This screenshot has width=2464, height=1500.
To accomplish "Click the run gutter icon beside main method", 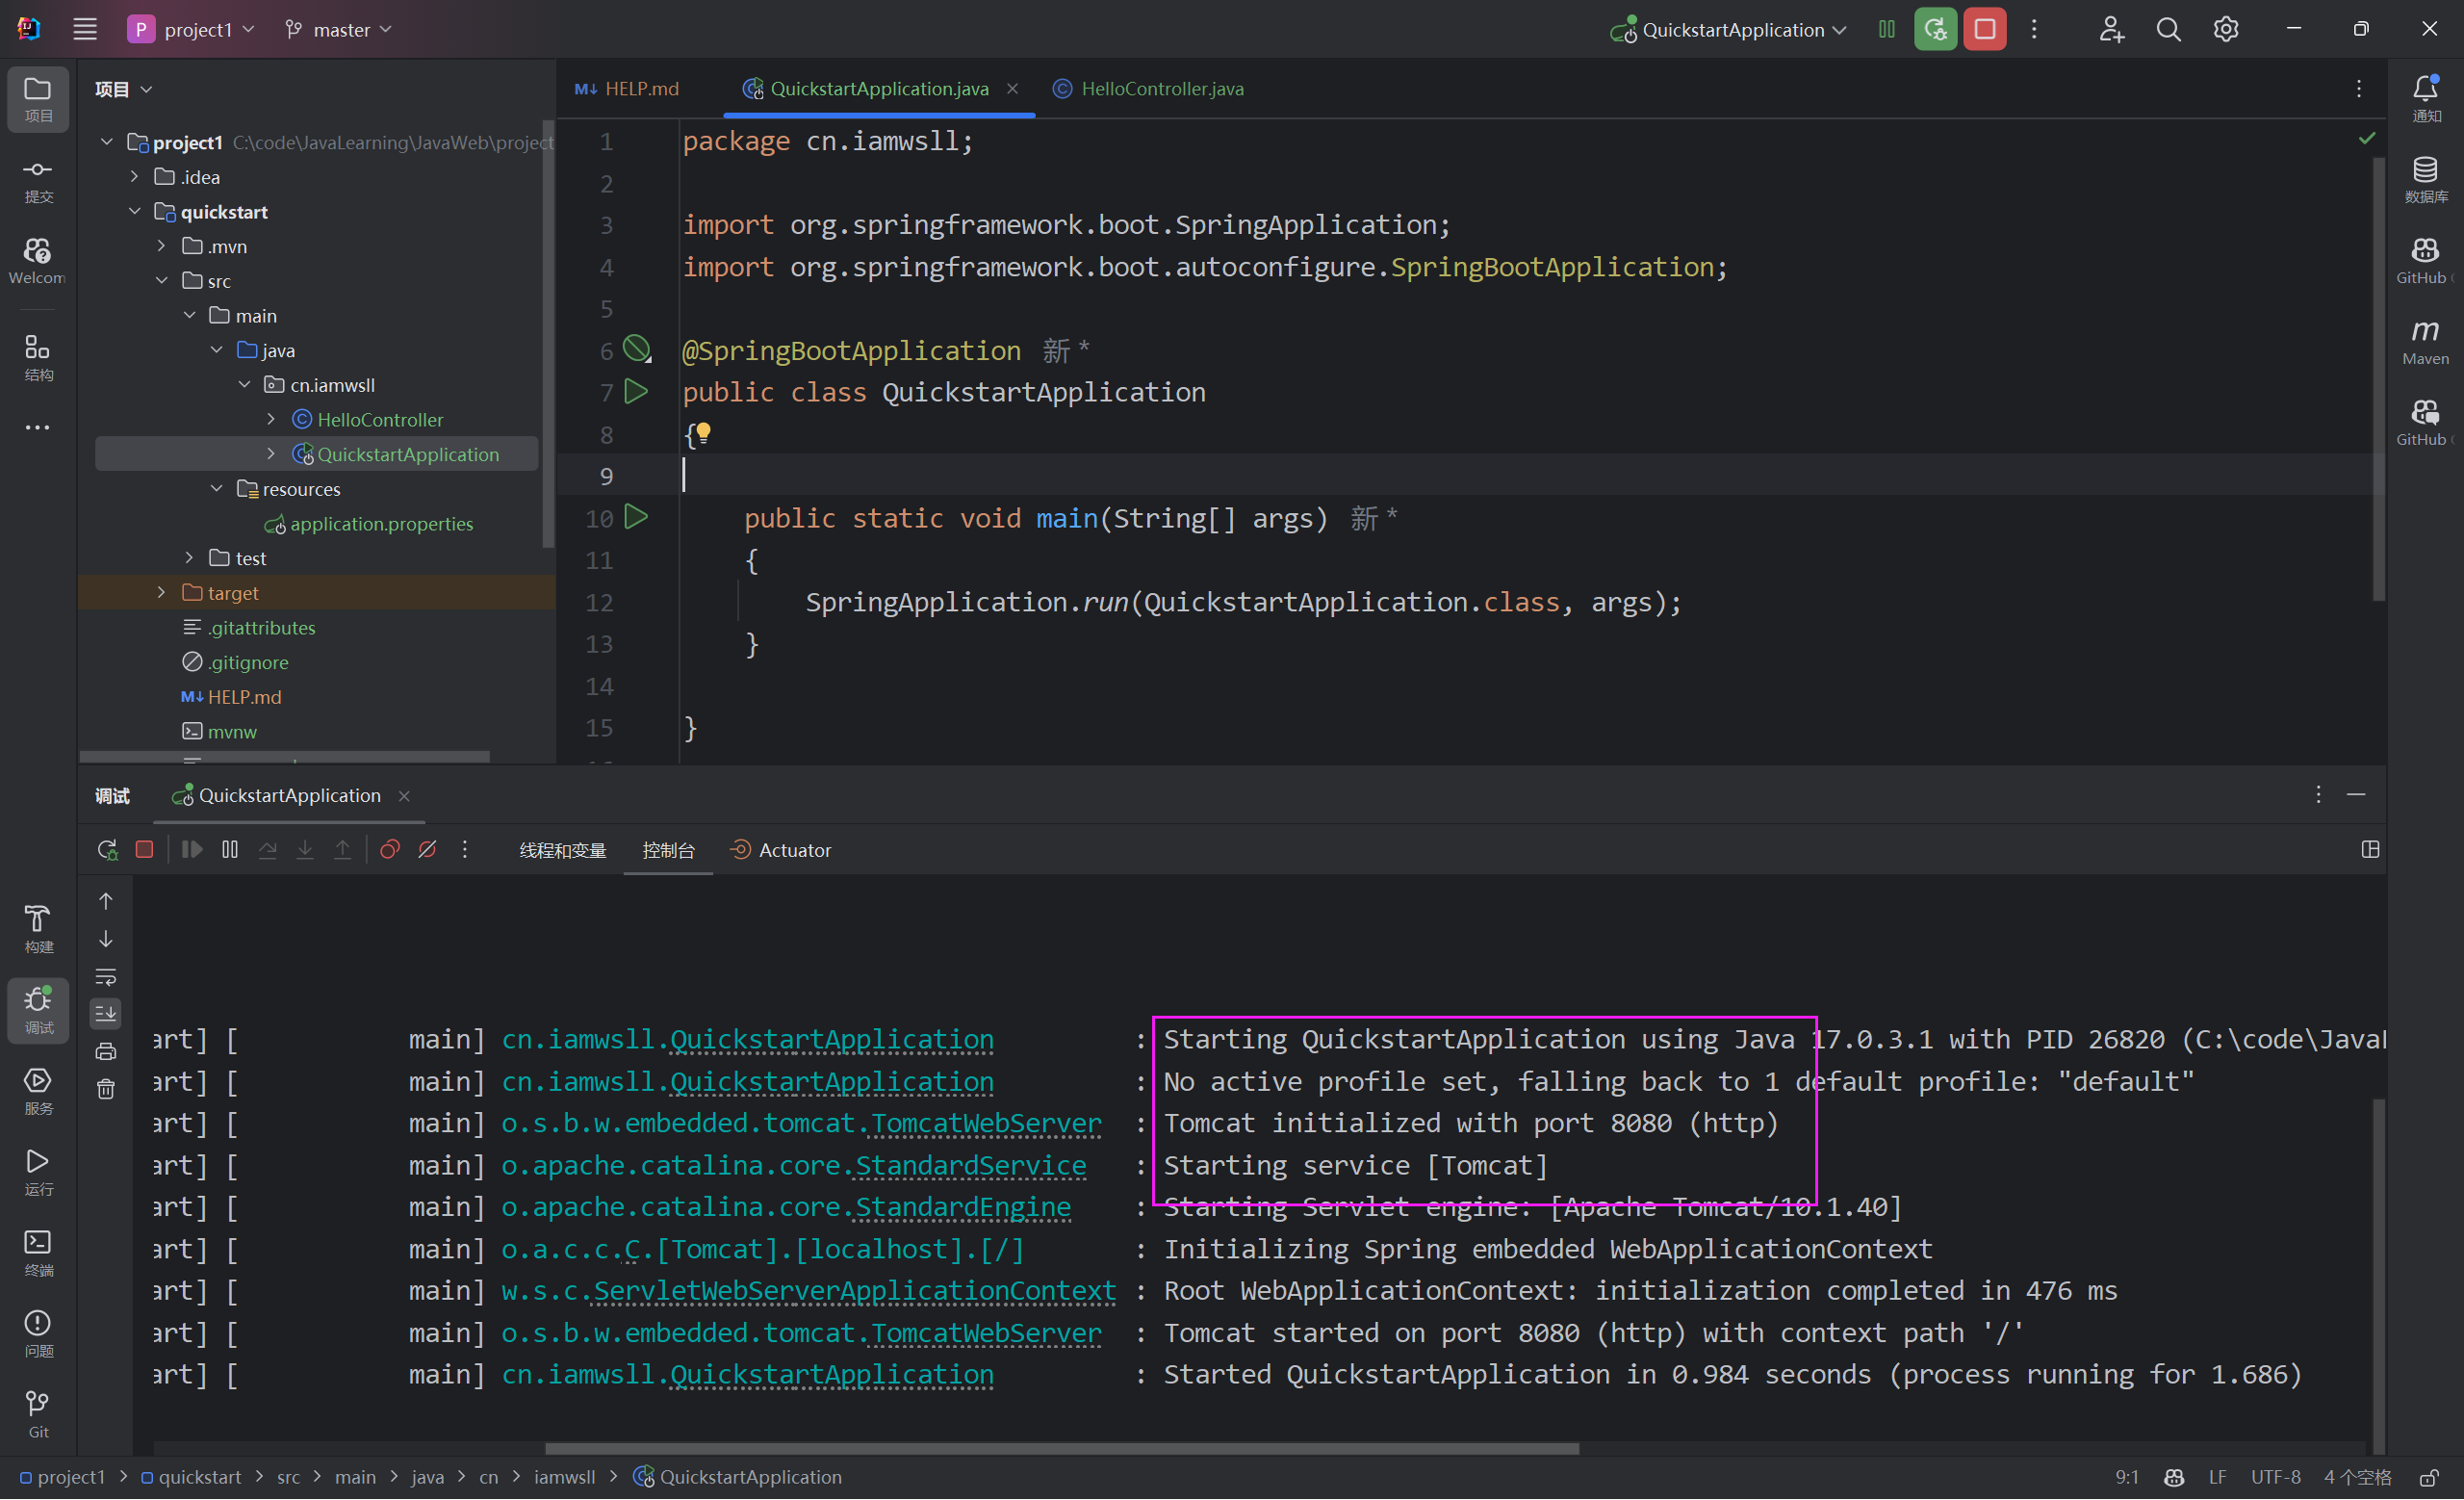I will coord(636,517).
